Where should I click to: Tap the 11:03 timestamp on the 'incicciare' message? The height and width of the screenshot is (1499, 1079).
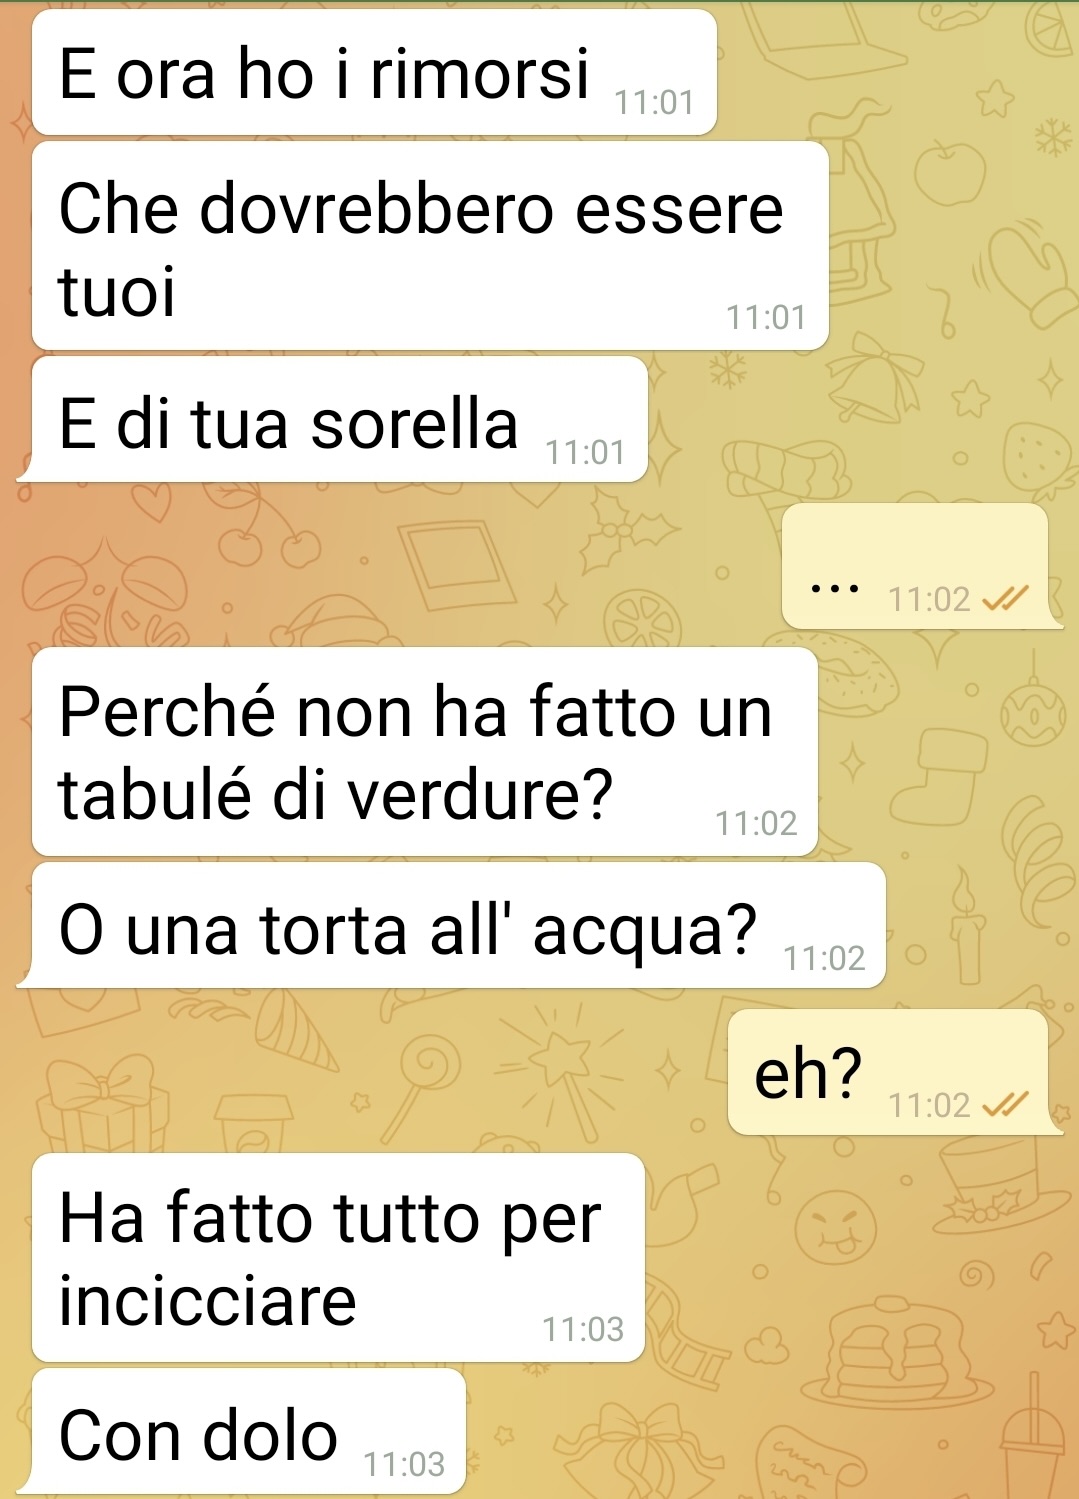click(x=583, y=1329)
